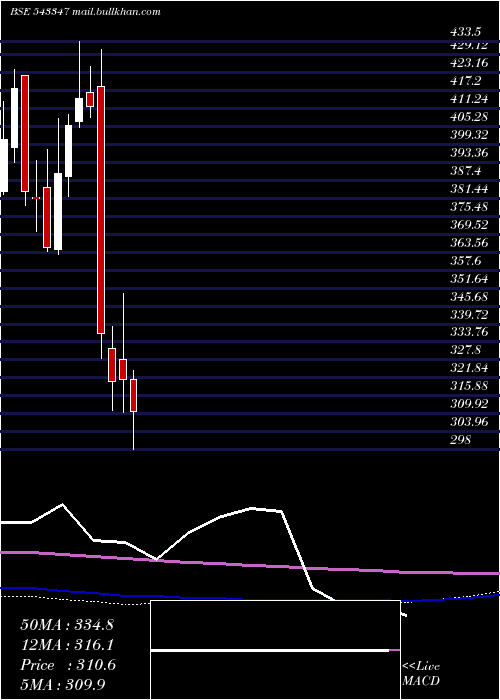Image resolution: width=500 pixels, height=700 pixels.
Task: Click the last red candle near 315
Action: pyautogui.click(x=133, y=396)
